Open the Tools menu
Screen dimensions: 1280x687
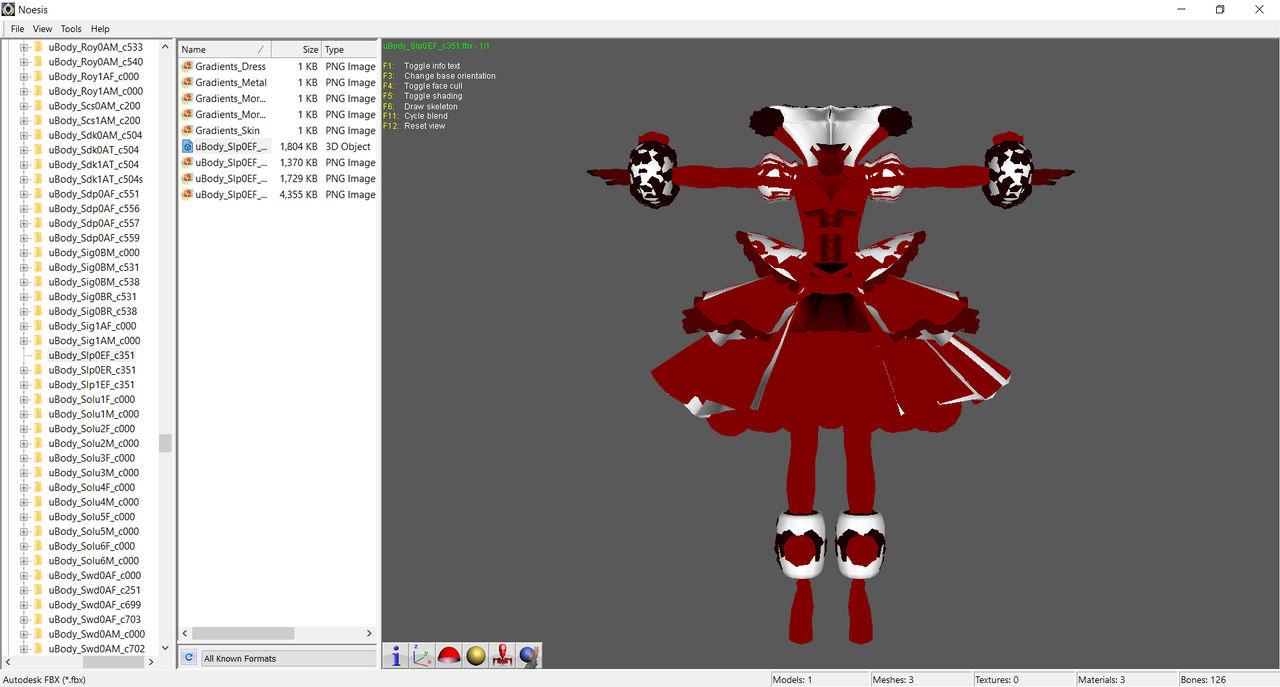point(71,29)
